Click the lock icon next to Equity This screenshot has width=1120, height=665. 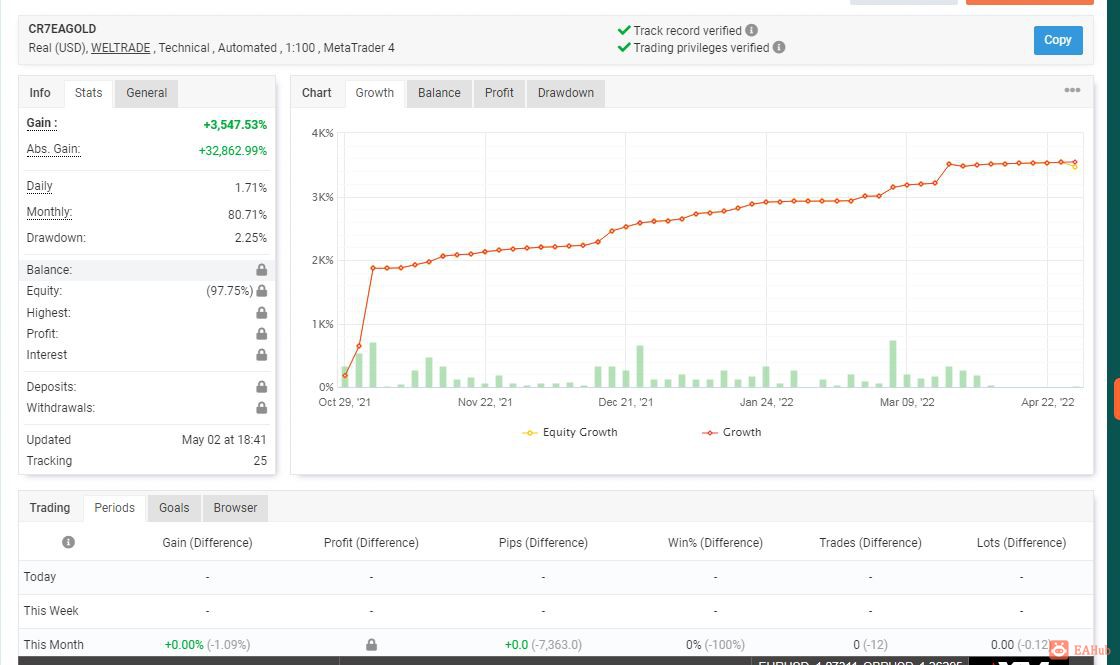click(261, 291)
